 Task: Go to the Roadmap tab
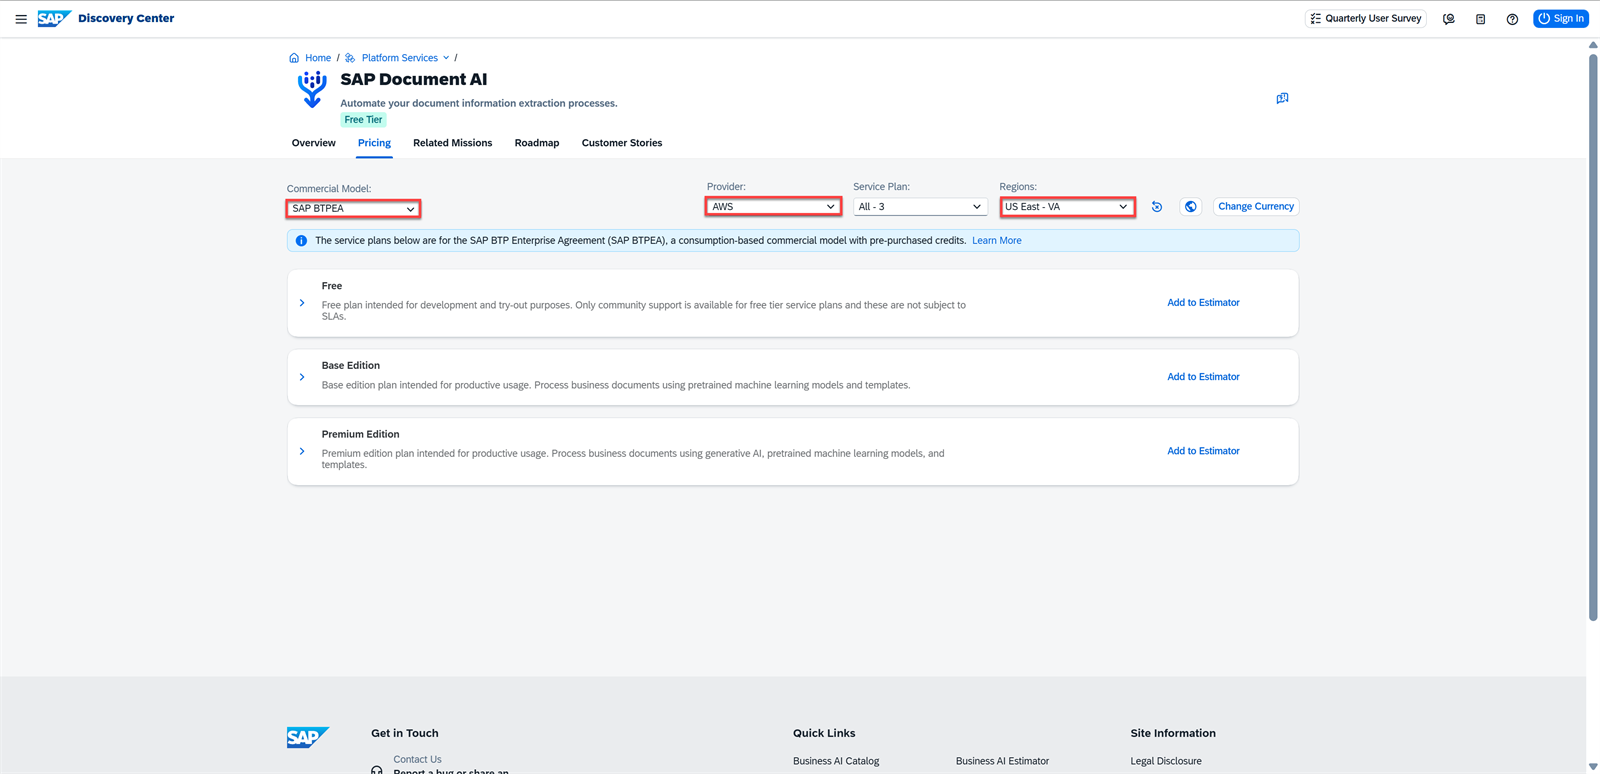[537, 143]
